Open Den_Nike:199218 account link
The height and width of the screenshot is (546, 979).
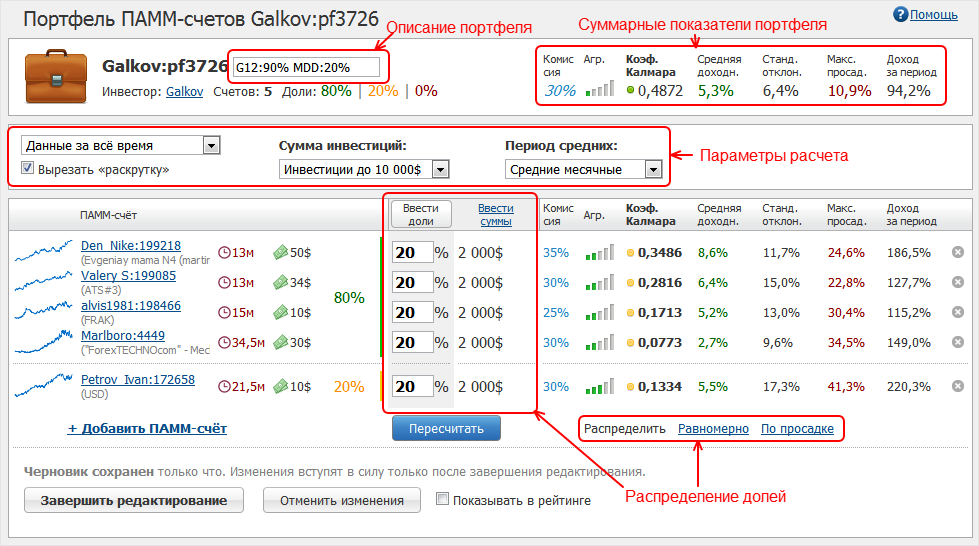point(131,246)
